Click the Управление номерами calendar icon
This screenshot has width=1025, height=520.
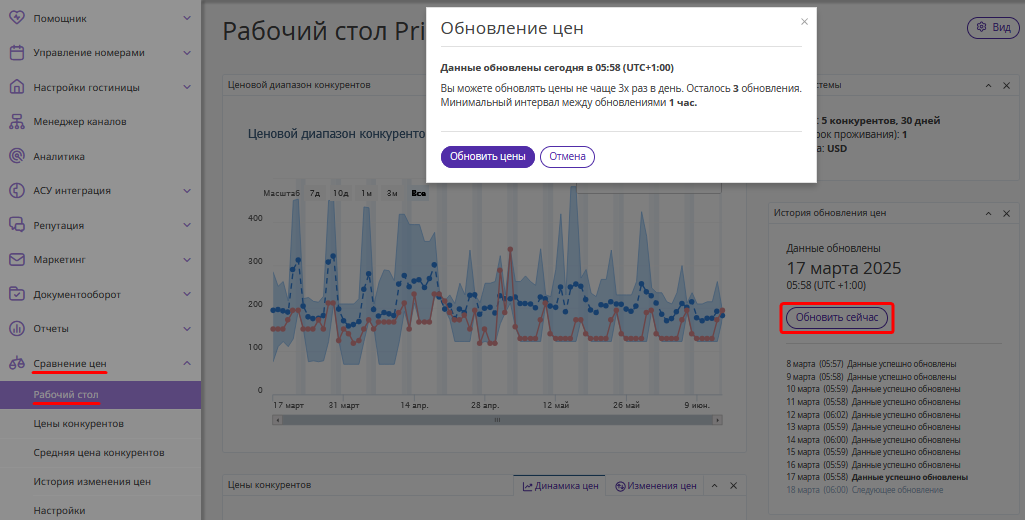[17, 53]
